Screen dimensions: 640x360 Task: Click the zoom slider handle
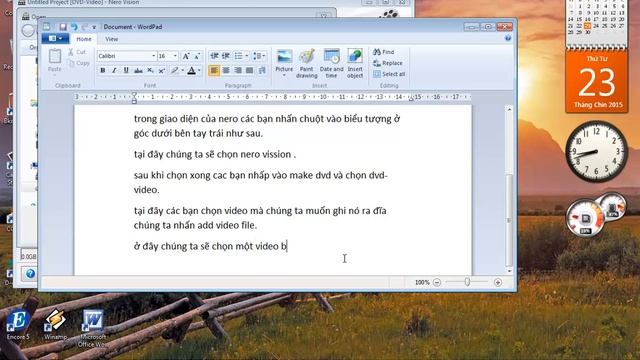pyautogui.click(x=467, y=282)
